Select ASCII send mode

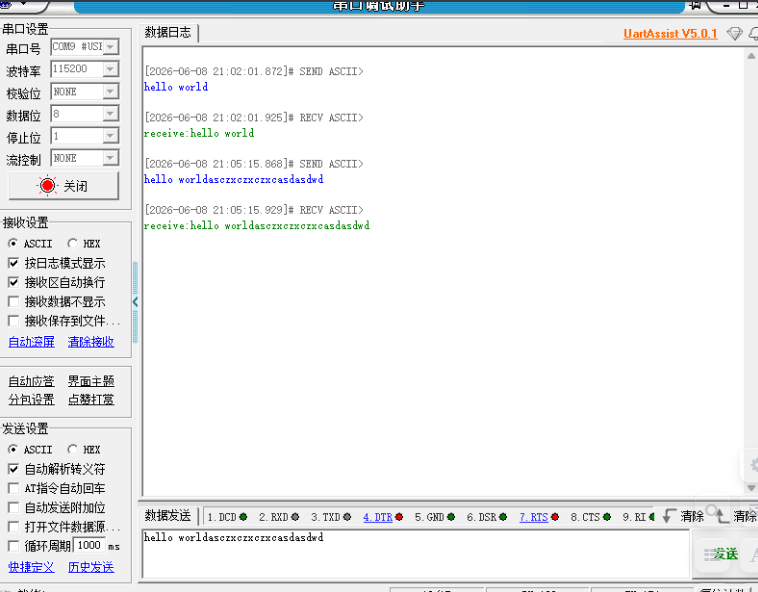point(13,449)
